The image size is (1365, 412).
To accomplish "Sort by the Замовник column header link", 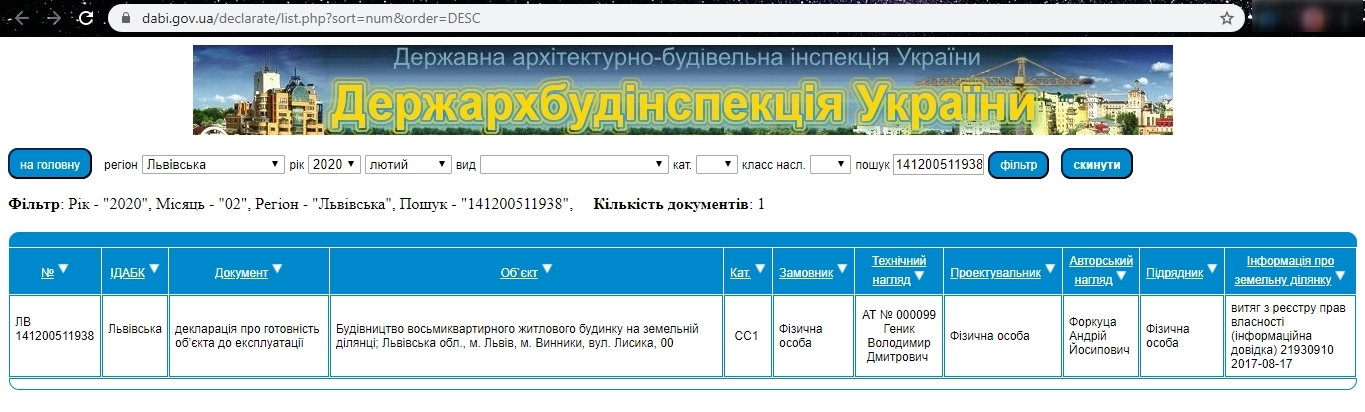I will [806, 272].
